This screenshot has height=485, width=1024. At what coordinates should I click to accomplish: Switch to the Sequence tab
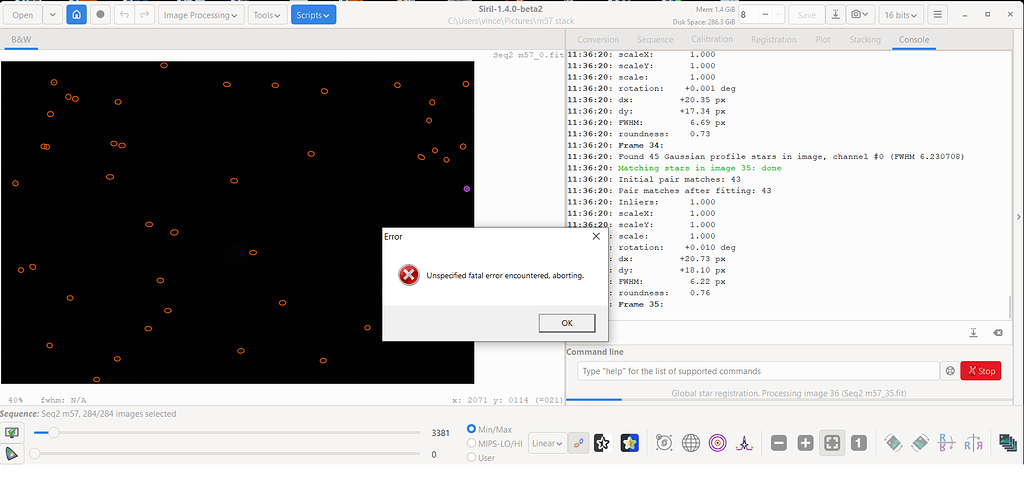pos(655,40)
